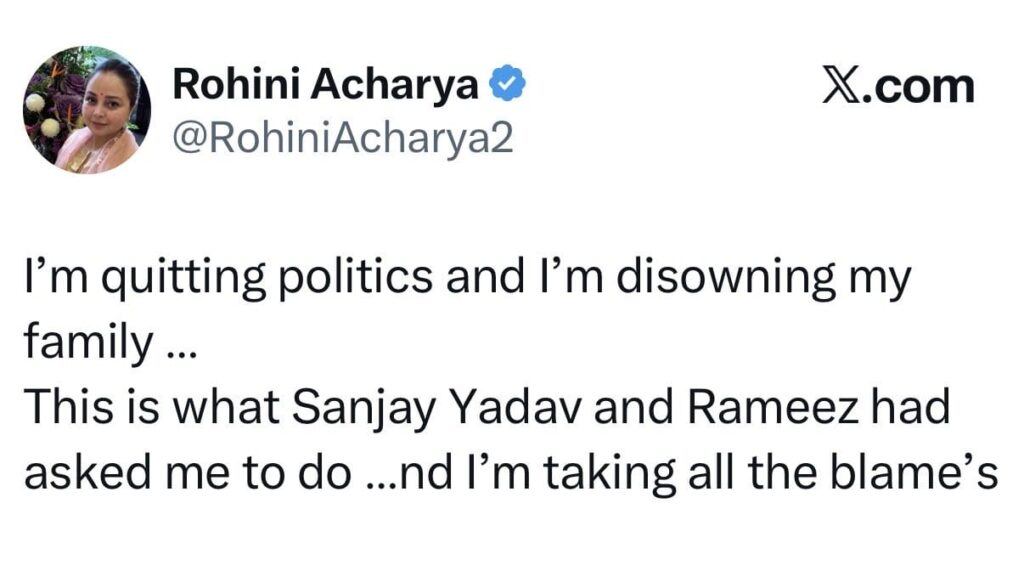Open the @RohiniAcharya2 handle

tap(343, 138)
